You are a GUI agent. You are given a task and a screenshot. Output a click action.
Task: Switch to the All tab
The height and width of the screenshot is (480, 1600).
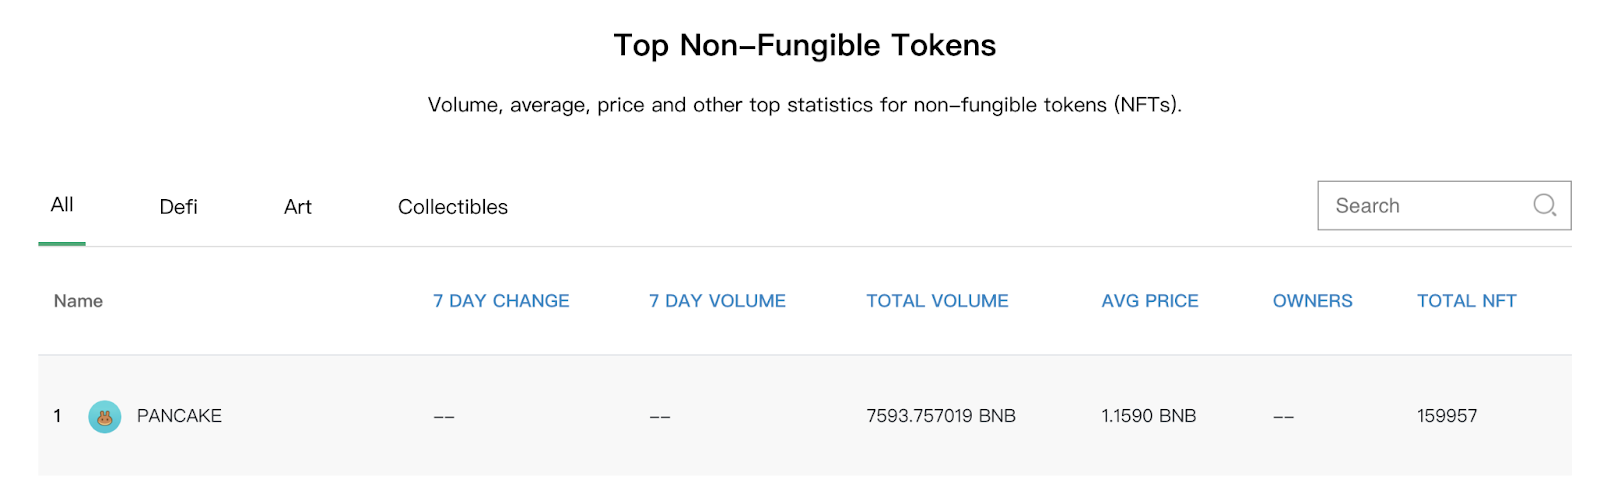[62, 205]
